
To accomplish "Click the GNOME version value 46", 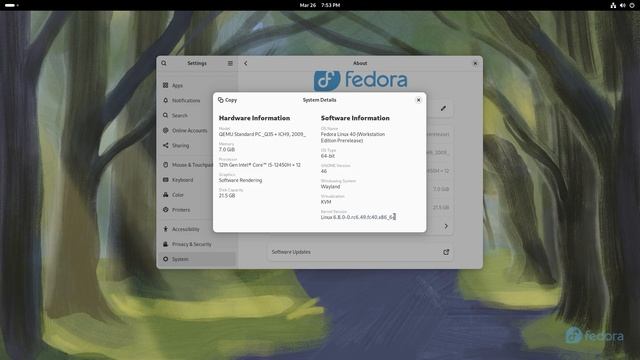I will pyautogui.click(x=324, y=171).
